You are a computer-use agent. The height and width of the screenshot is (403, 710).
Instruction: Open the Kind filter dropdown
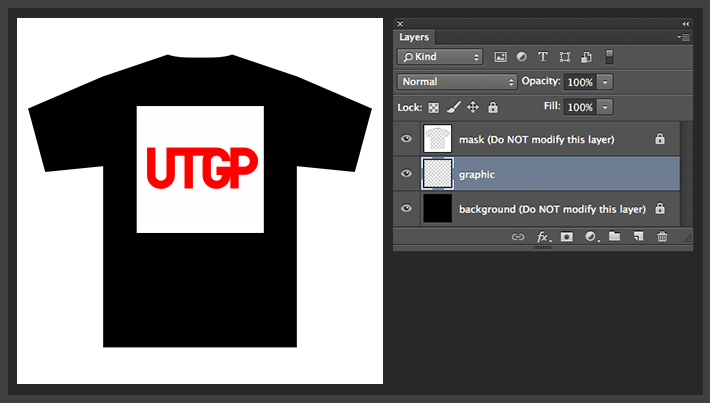[x=440, y=57]
